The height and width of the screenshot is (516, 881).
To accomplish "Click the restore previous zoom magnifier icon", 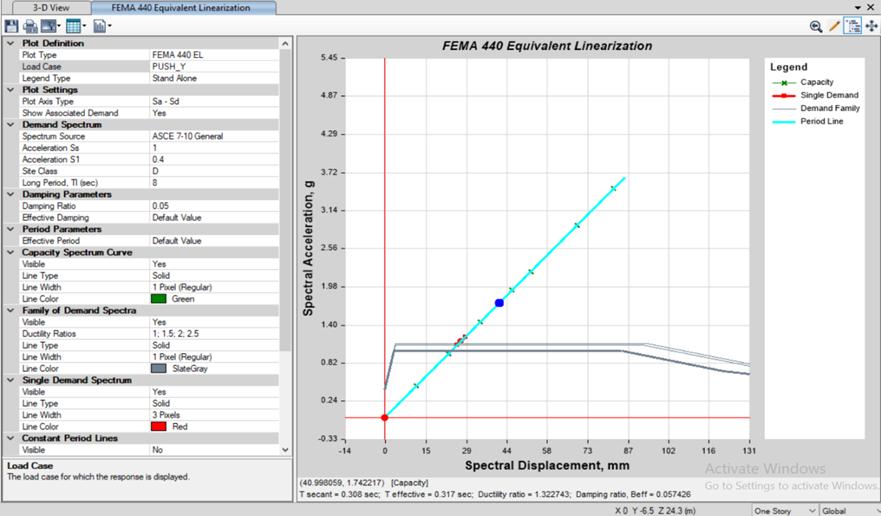I will click(x=816, y=26).
